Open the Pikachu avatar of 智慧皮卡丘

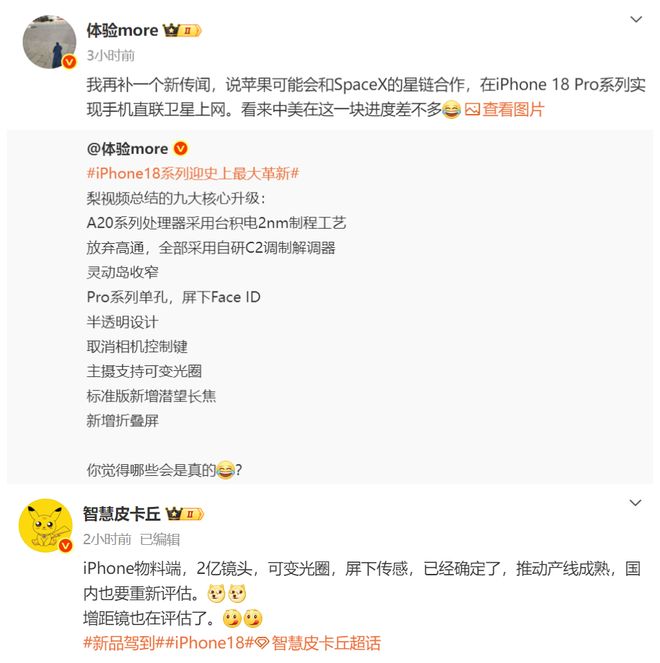(x=46, y=526)
